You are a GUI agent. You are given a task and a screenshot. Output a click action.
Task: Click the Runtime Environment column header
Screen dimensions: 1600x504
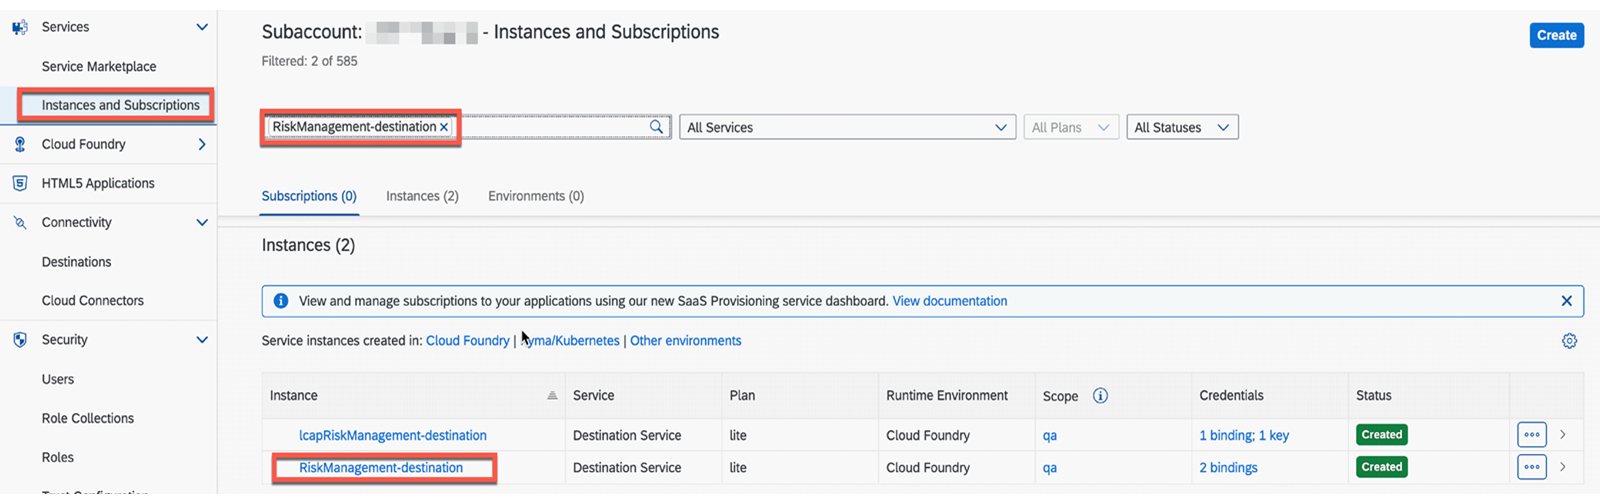click(x=946, y=396)
